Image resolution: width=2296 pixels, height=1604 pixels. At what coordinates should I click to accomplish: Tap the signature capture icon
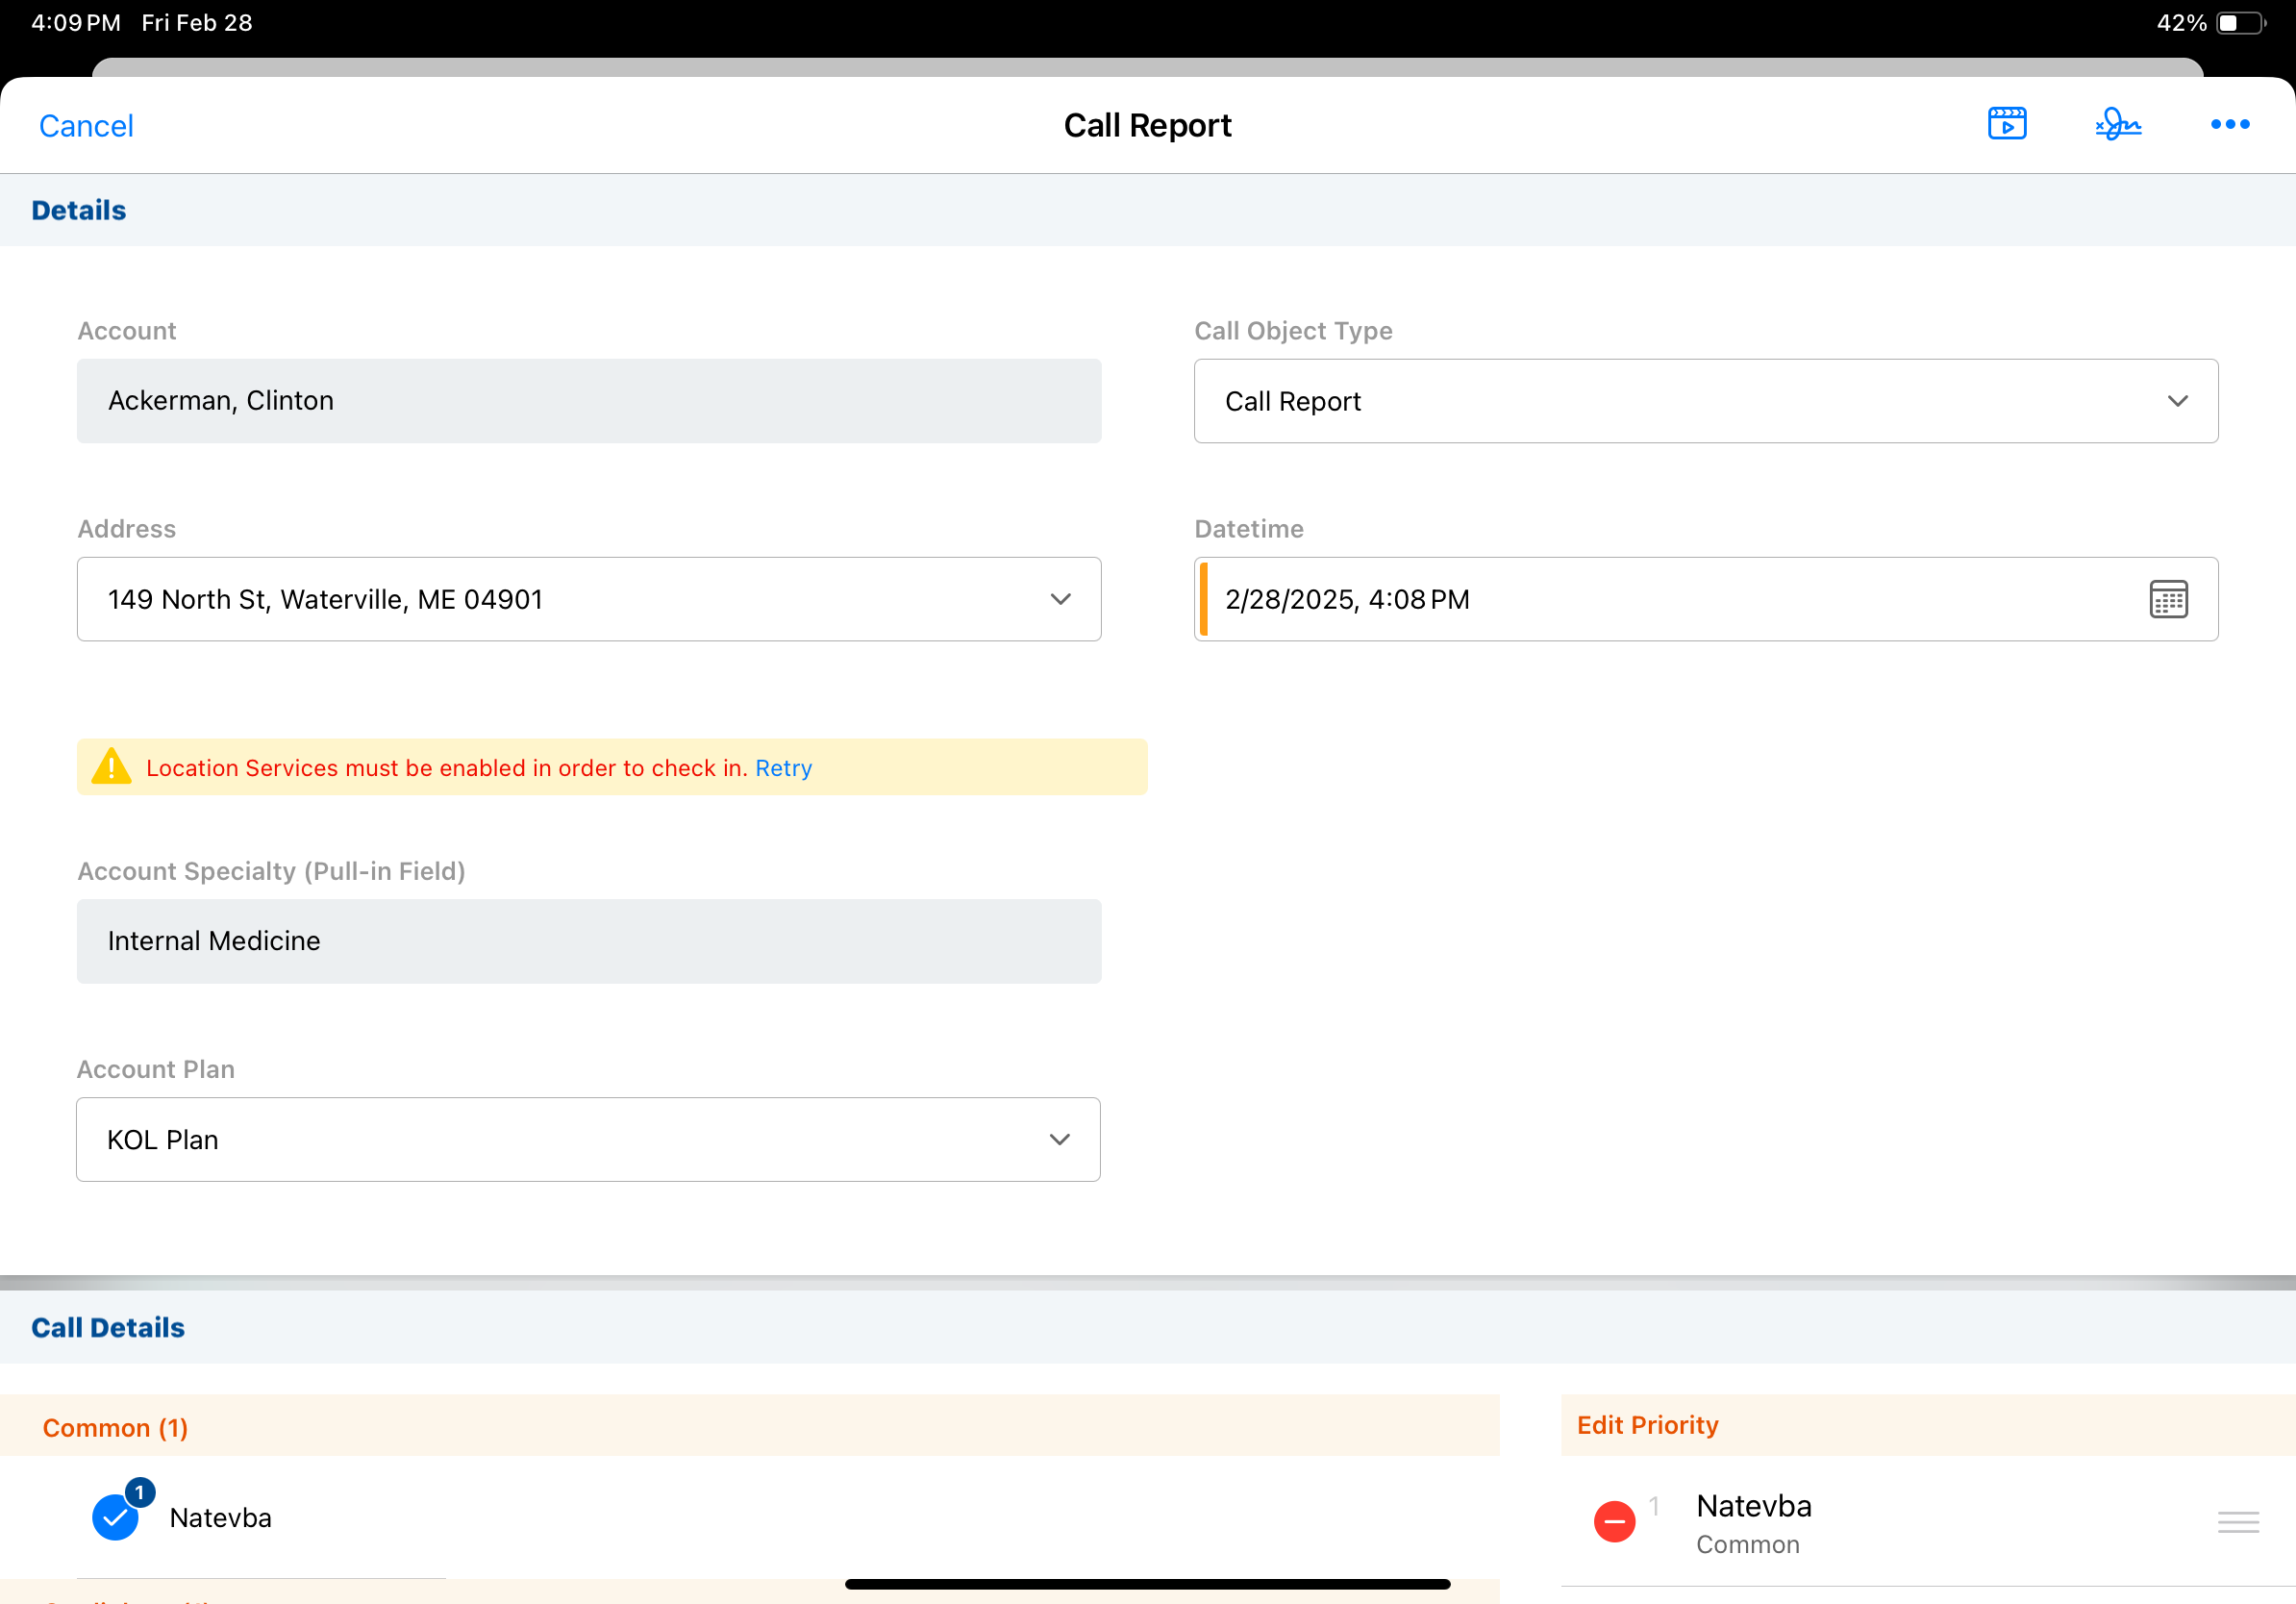click(2118, 124)
